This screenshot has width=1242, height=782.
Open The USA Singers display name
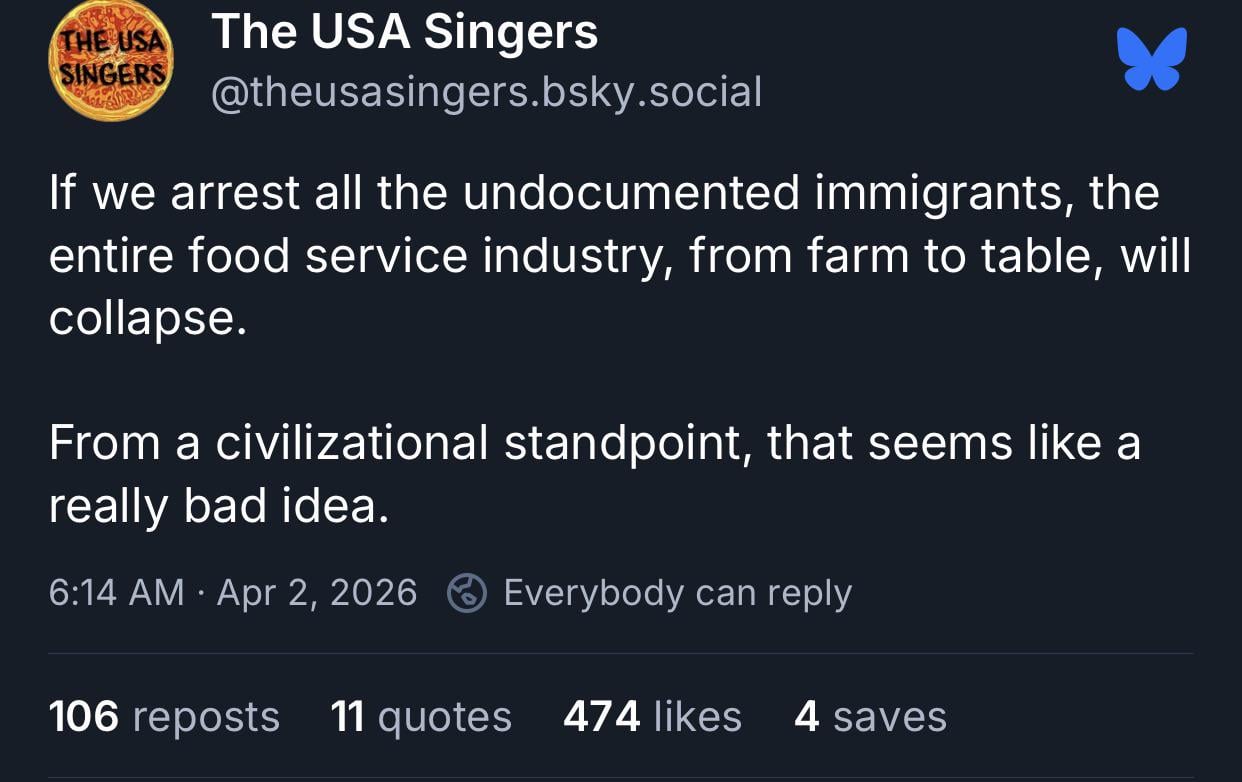pos(404,32)
